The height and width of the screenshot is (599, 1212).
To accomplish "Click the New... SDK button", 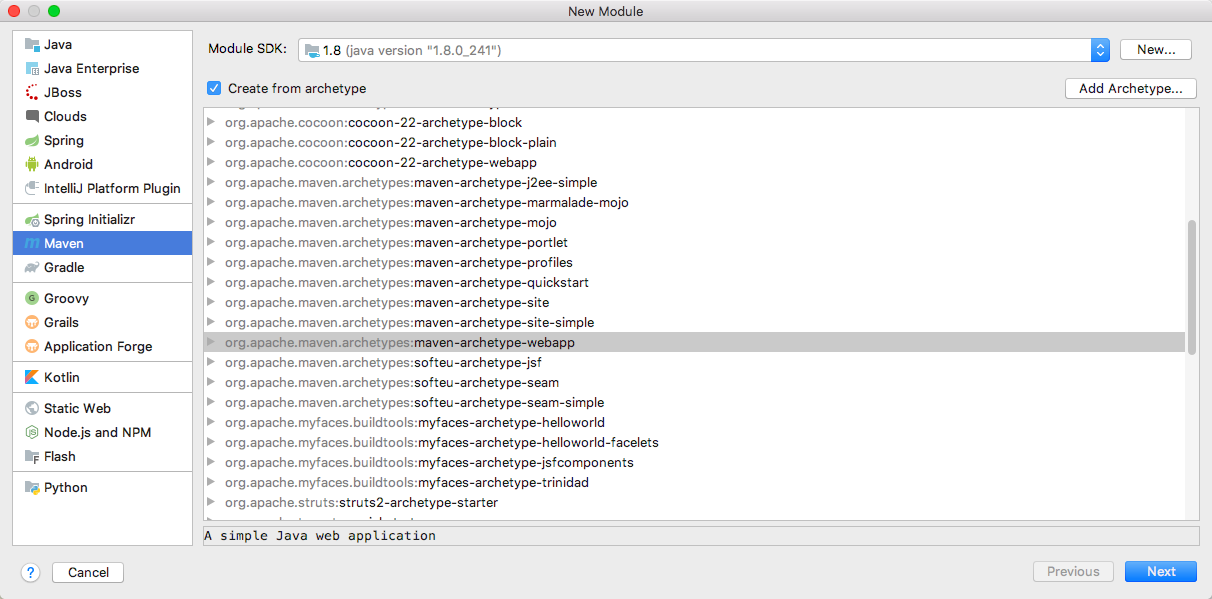I will (1156, 50).
